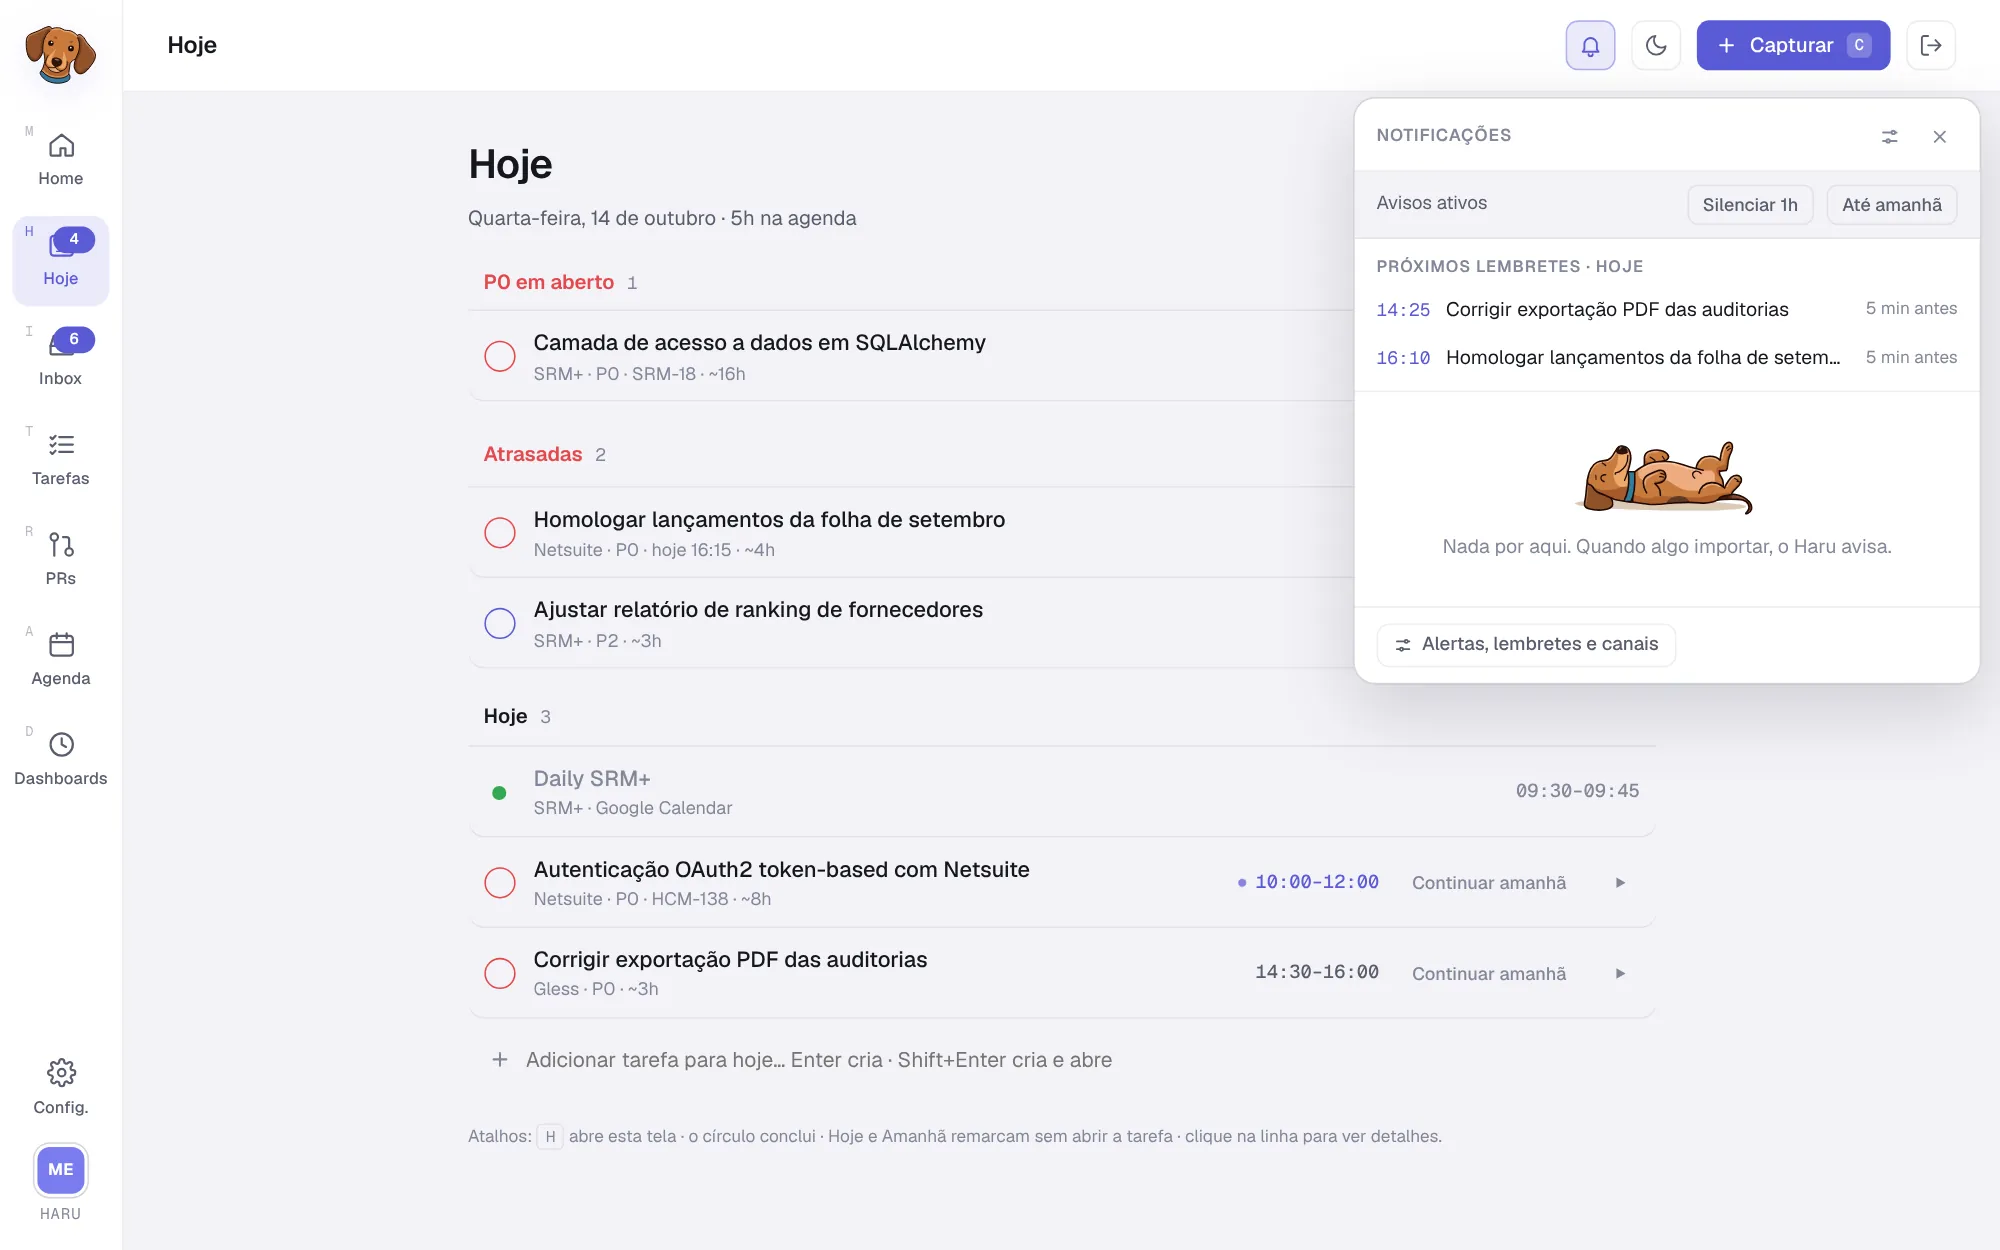Click the H shortcut key hint
The height and width of the screenshot is (1250, 2000).
550,1137
